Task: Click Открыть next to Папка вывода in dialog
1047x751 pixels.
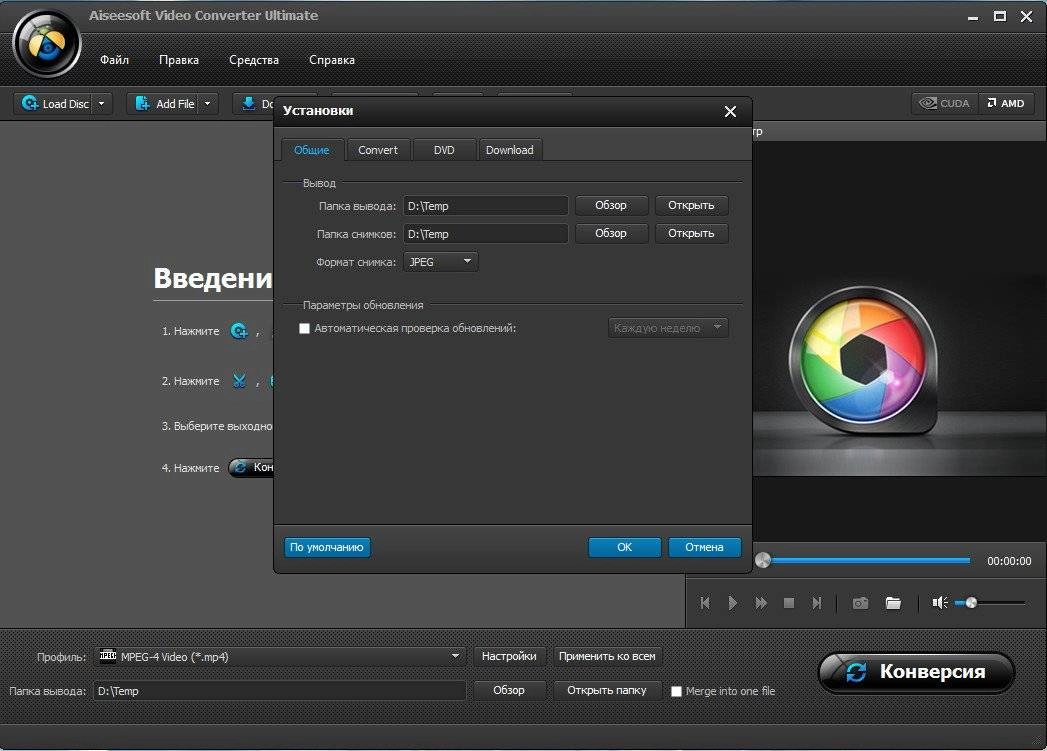Action: [x=691, y=206]
